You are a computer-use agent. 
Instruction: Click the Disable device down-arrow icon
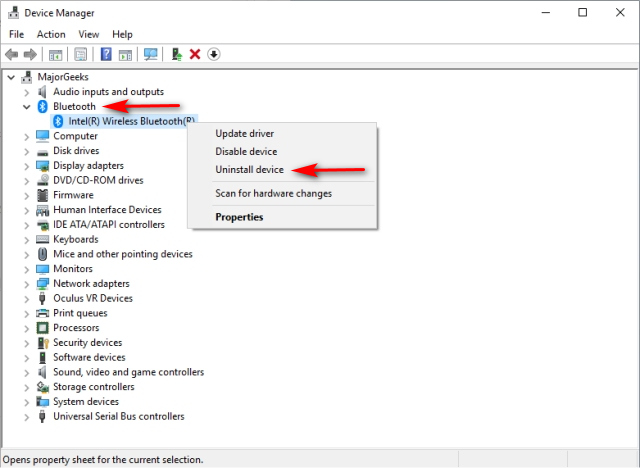coord(214,54)
